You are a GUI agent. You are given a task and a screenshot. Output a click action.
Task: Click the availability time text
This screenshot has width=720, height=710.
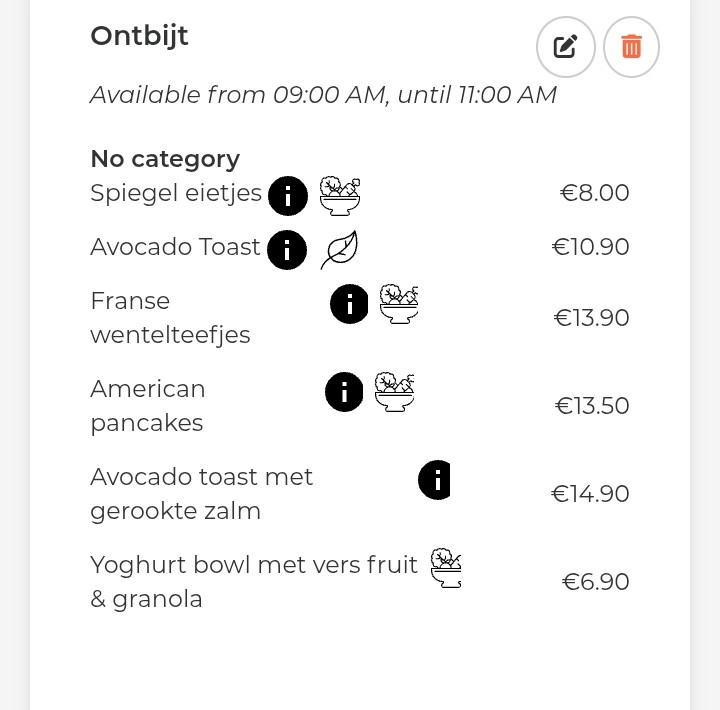click(x=323, y=95)
